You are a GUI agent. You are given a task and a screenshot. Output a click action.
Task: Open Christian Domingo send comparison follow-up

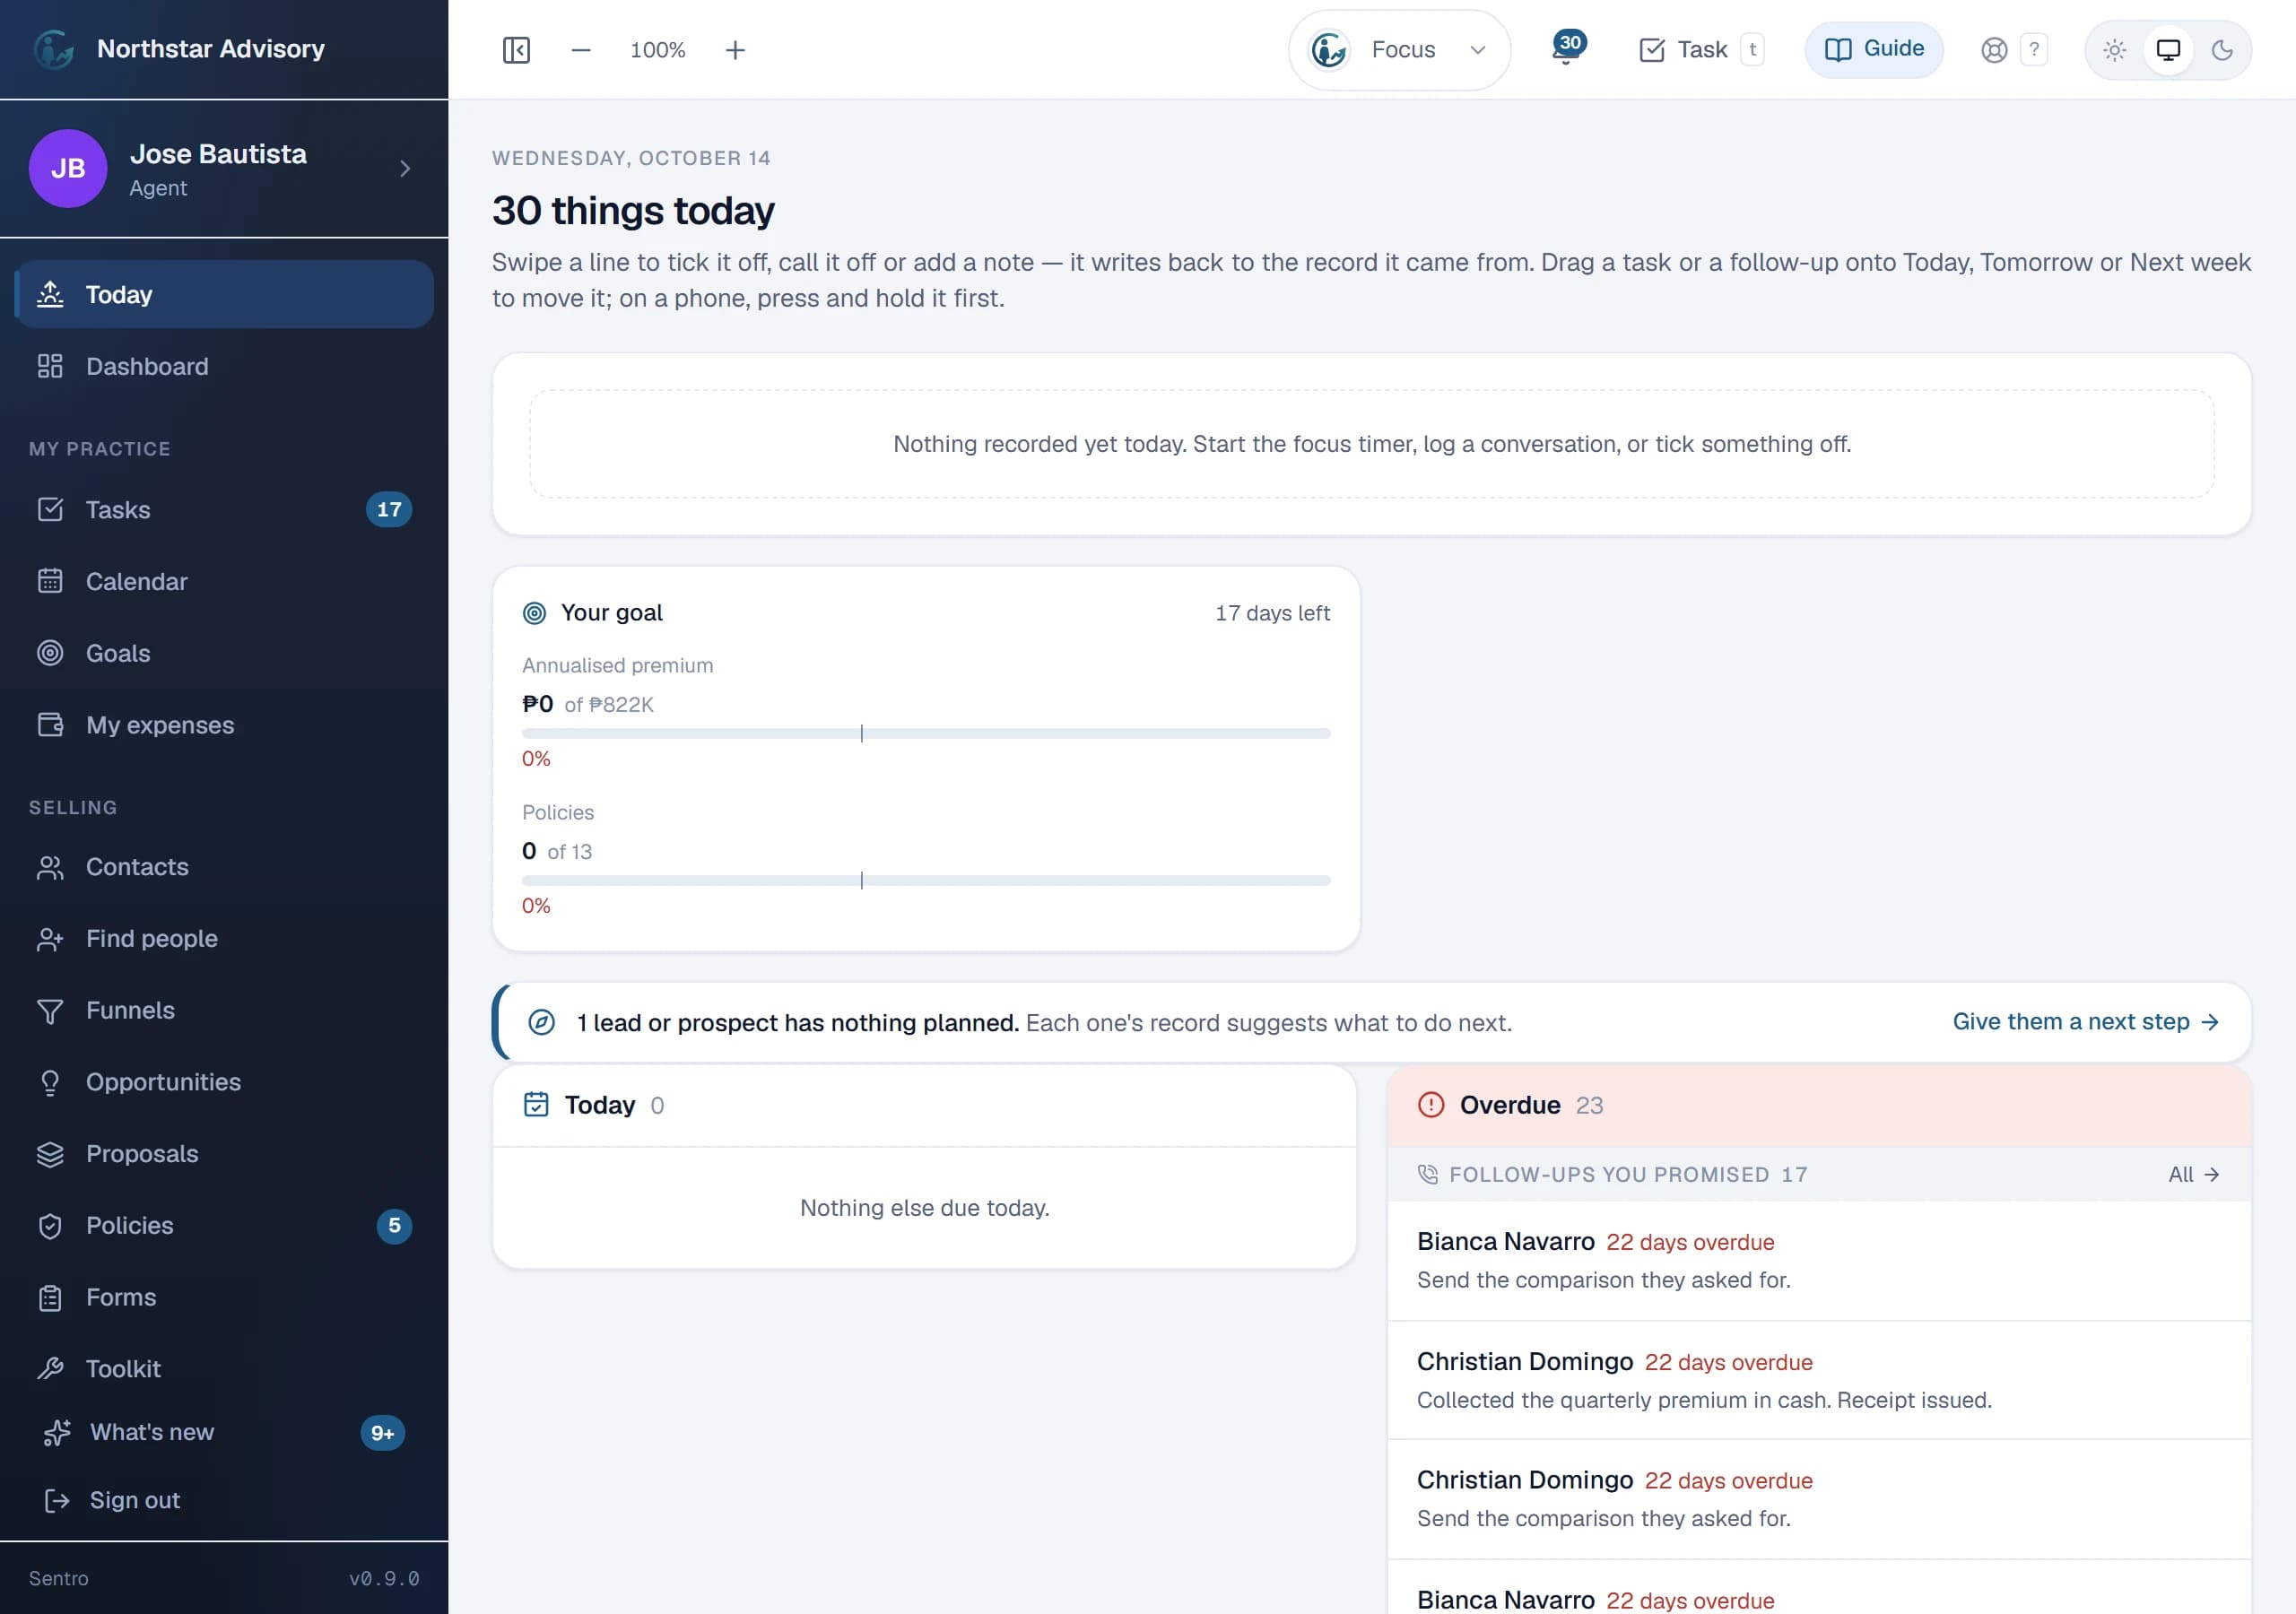[x=1819, y=1500]
